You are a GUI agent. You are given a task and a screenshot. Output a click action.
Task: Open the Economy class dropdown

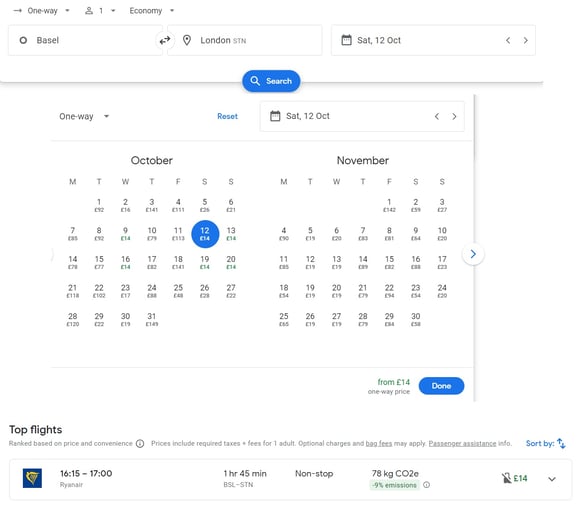coord(152,11)
